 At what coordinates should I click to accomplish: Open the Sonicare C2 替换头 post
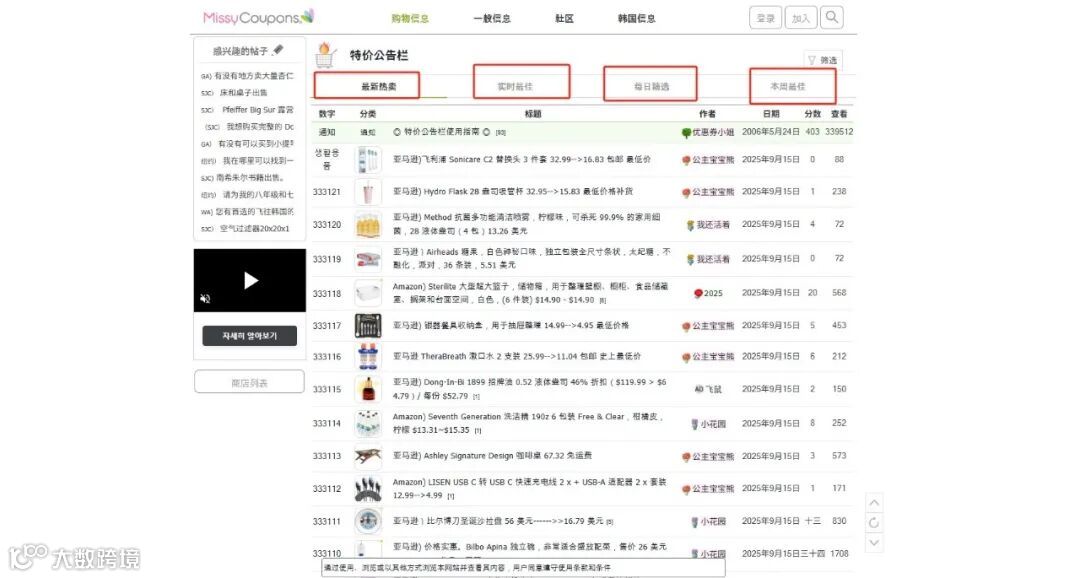click(x=521, y=159)
